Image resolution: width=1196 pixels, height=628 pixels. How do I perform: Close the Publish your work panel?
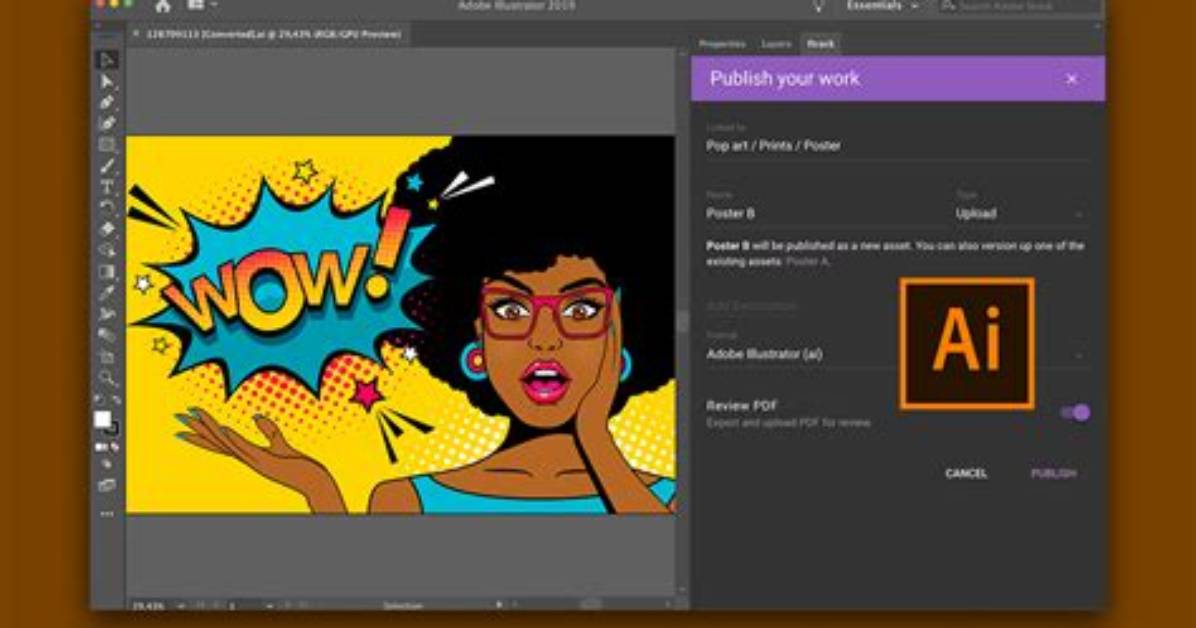1072,79
